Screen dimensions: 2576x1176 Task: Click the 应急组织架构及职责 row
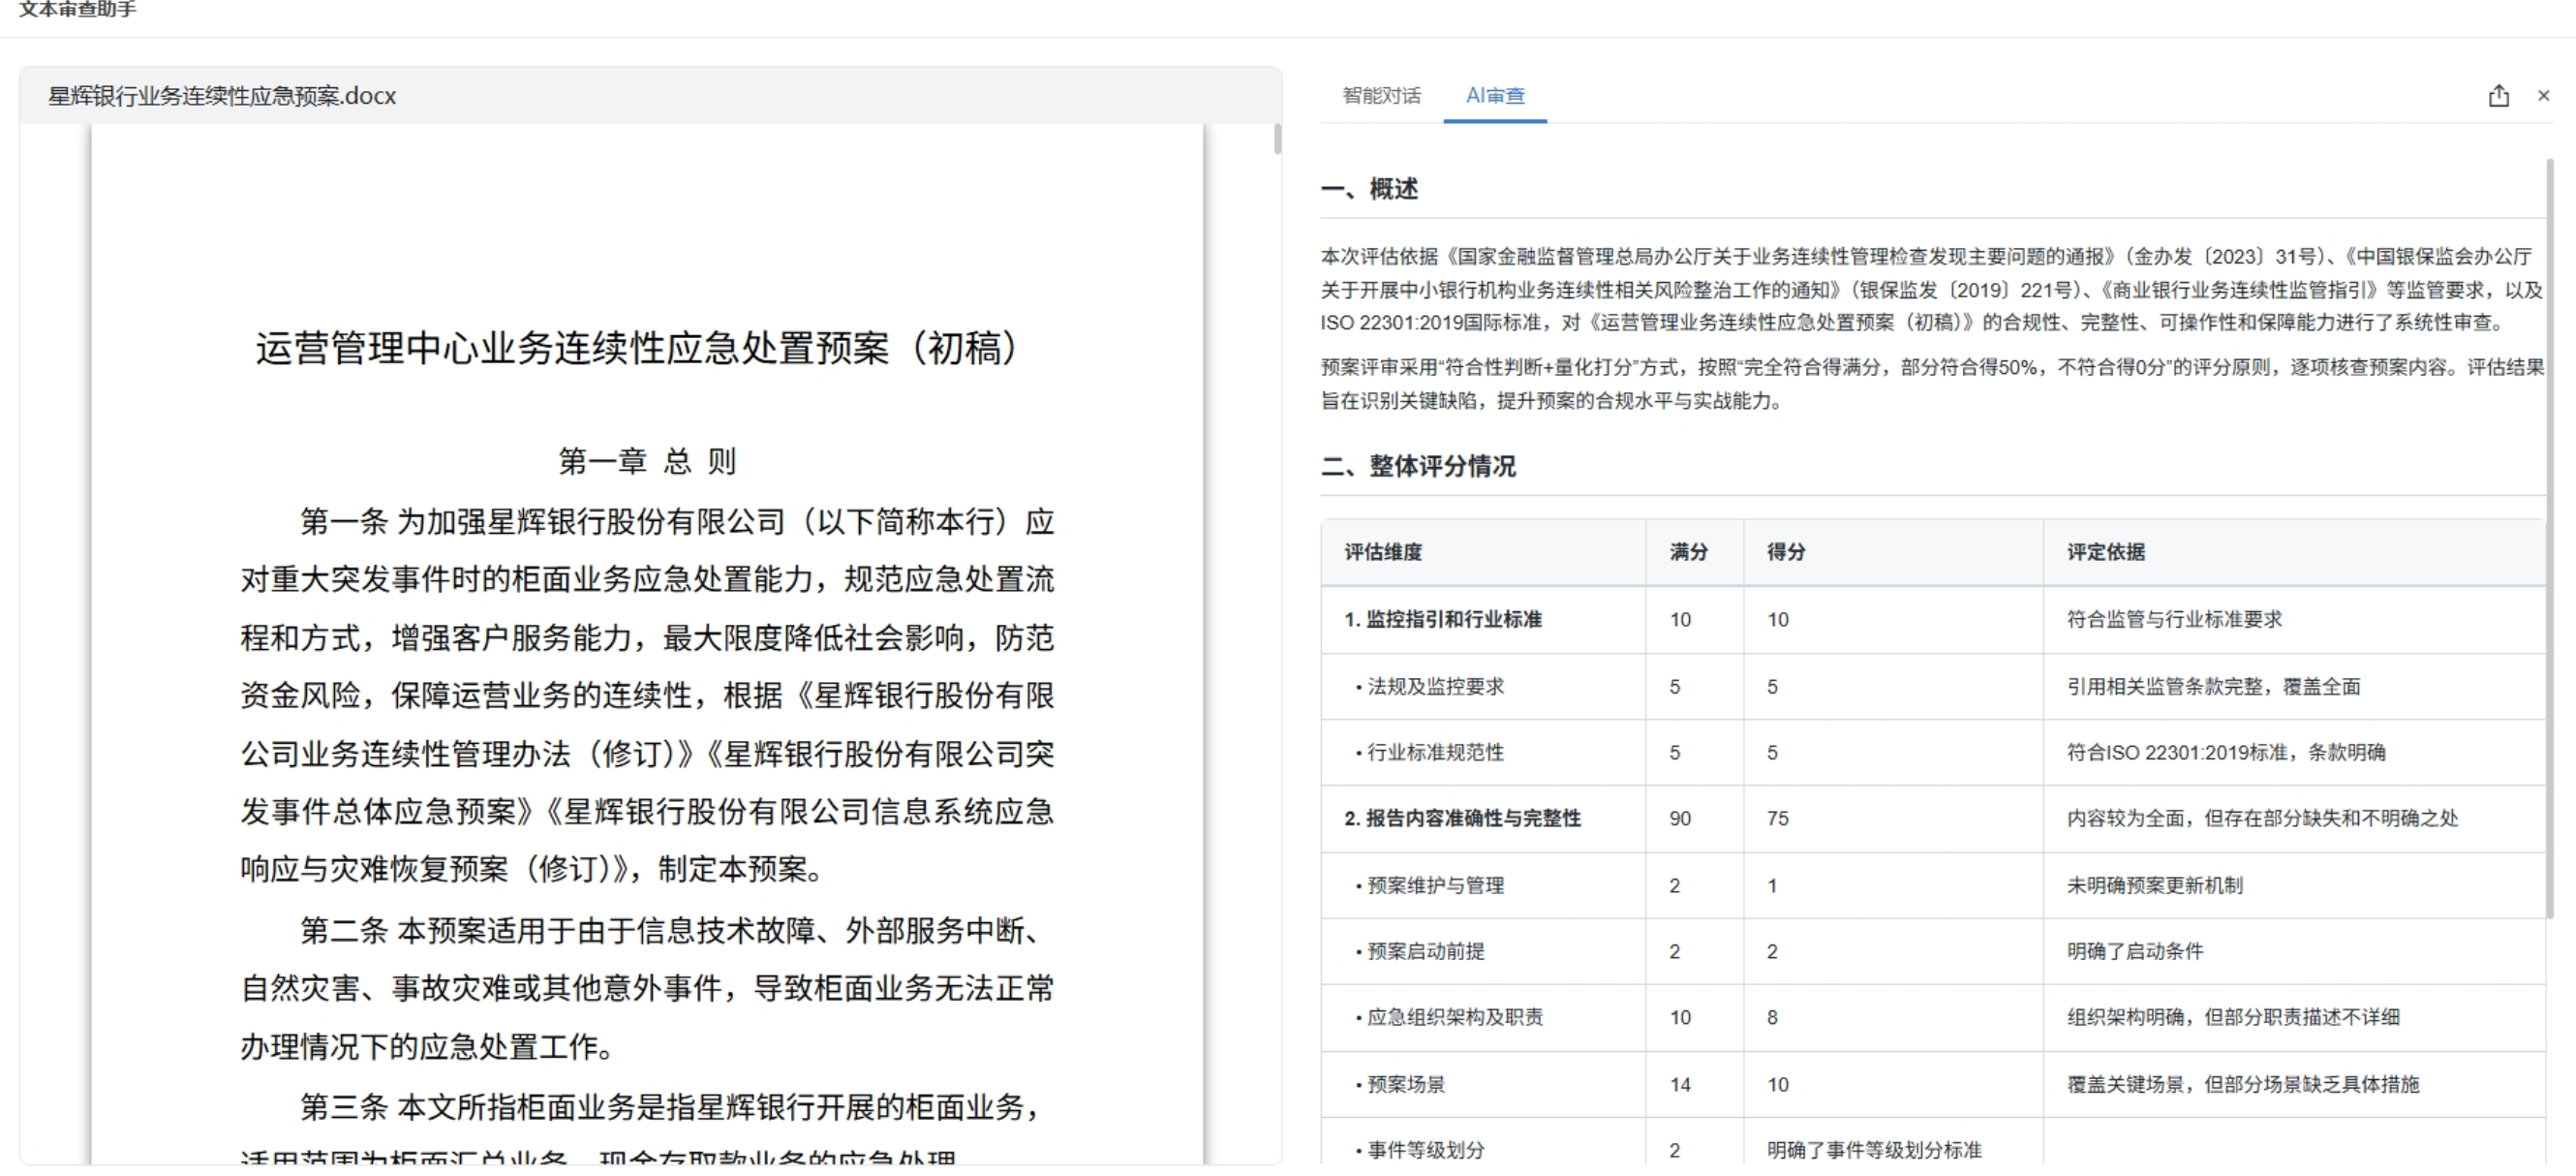point(1454,1018)
